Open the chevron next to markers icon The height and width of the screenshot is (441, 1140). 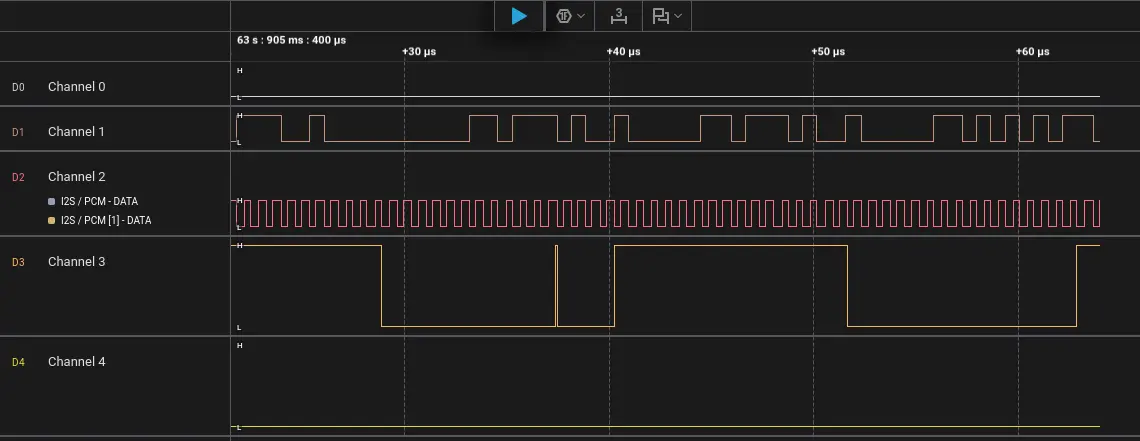tap(679, 16)
